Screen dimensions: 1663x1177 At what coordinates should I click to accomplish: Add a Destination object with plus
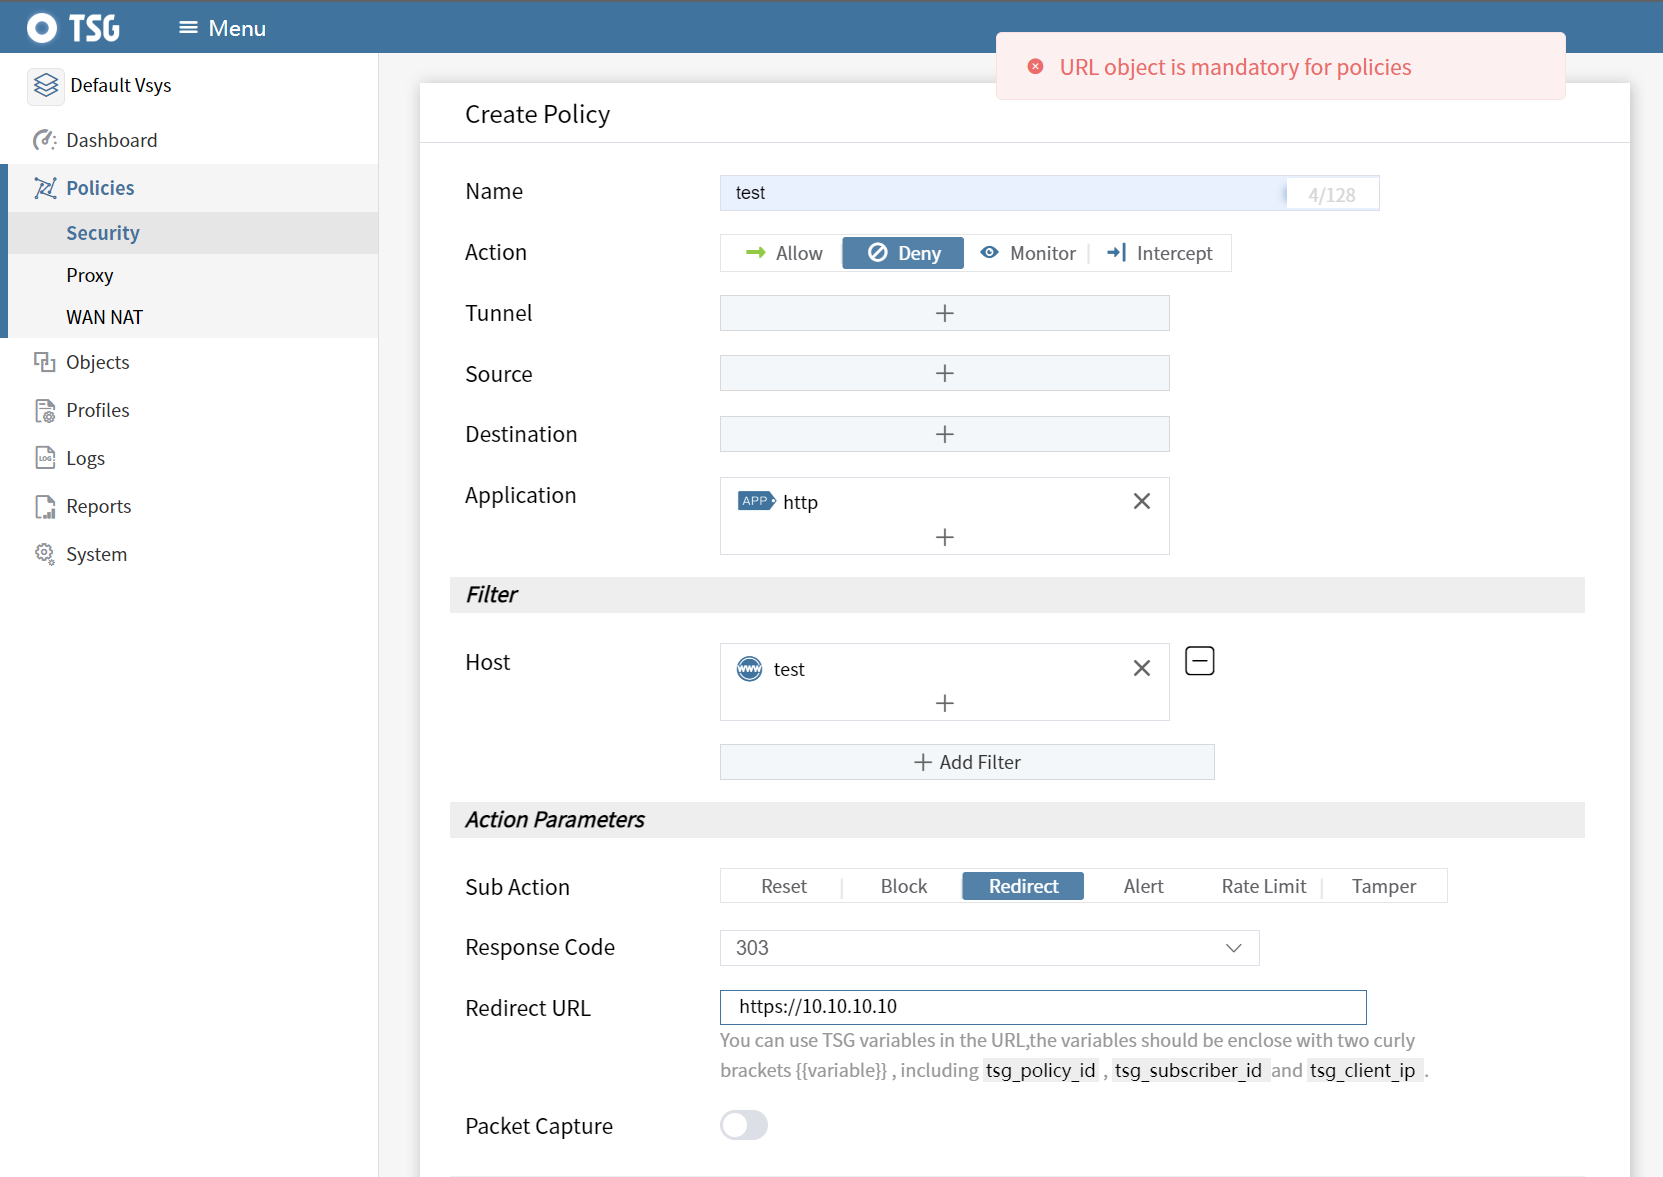tap(944, 434)
